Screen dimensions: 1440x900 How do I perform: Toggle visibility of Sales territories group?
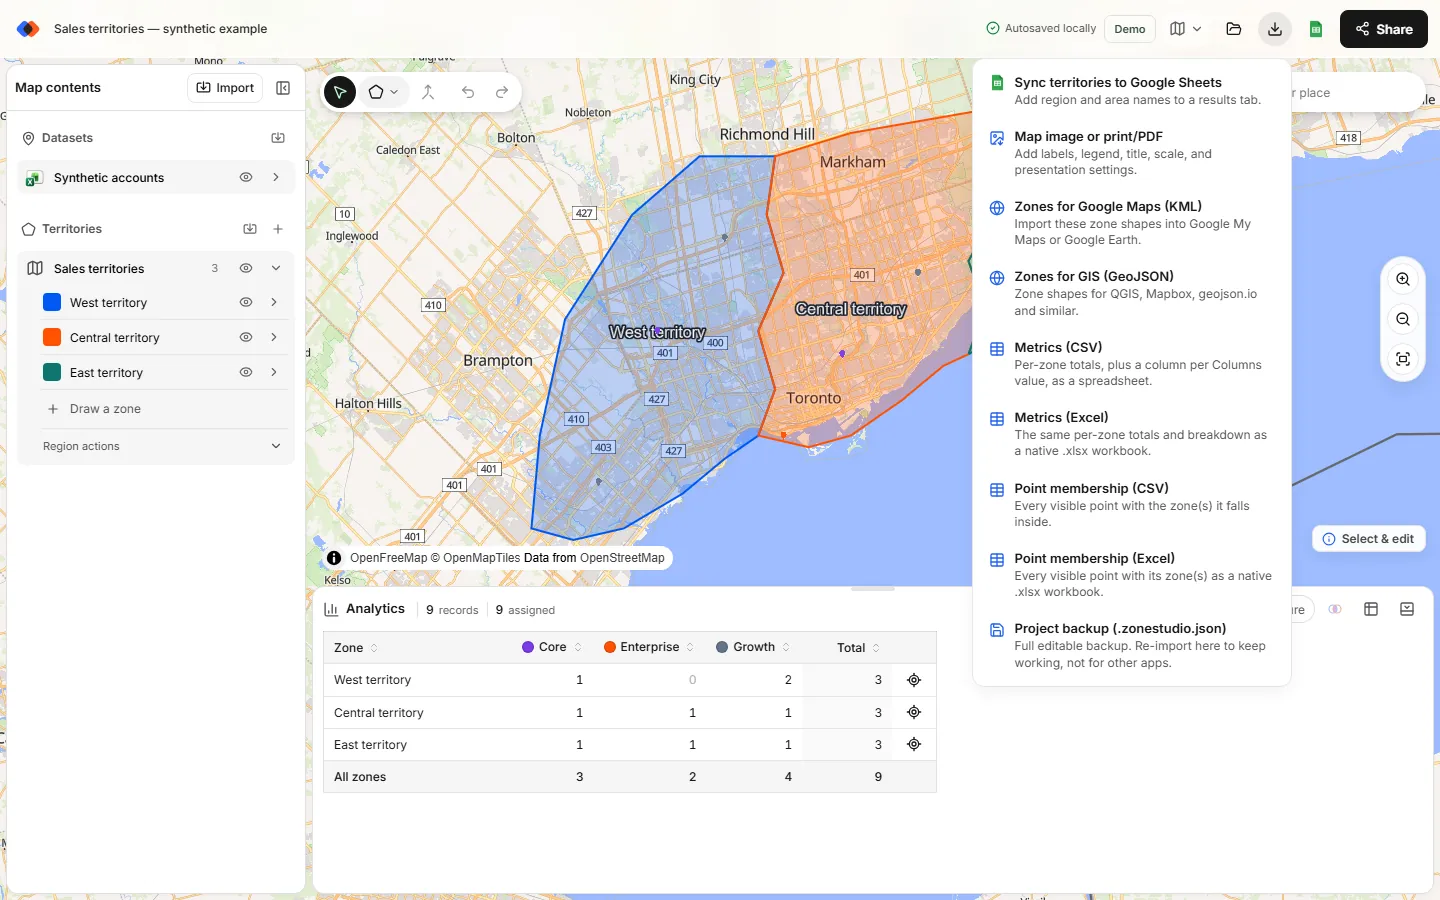click(x=246, y=268)
